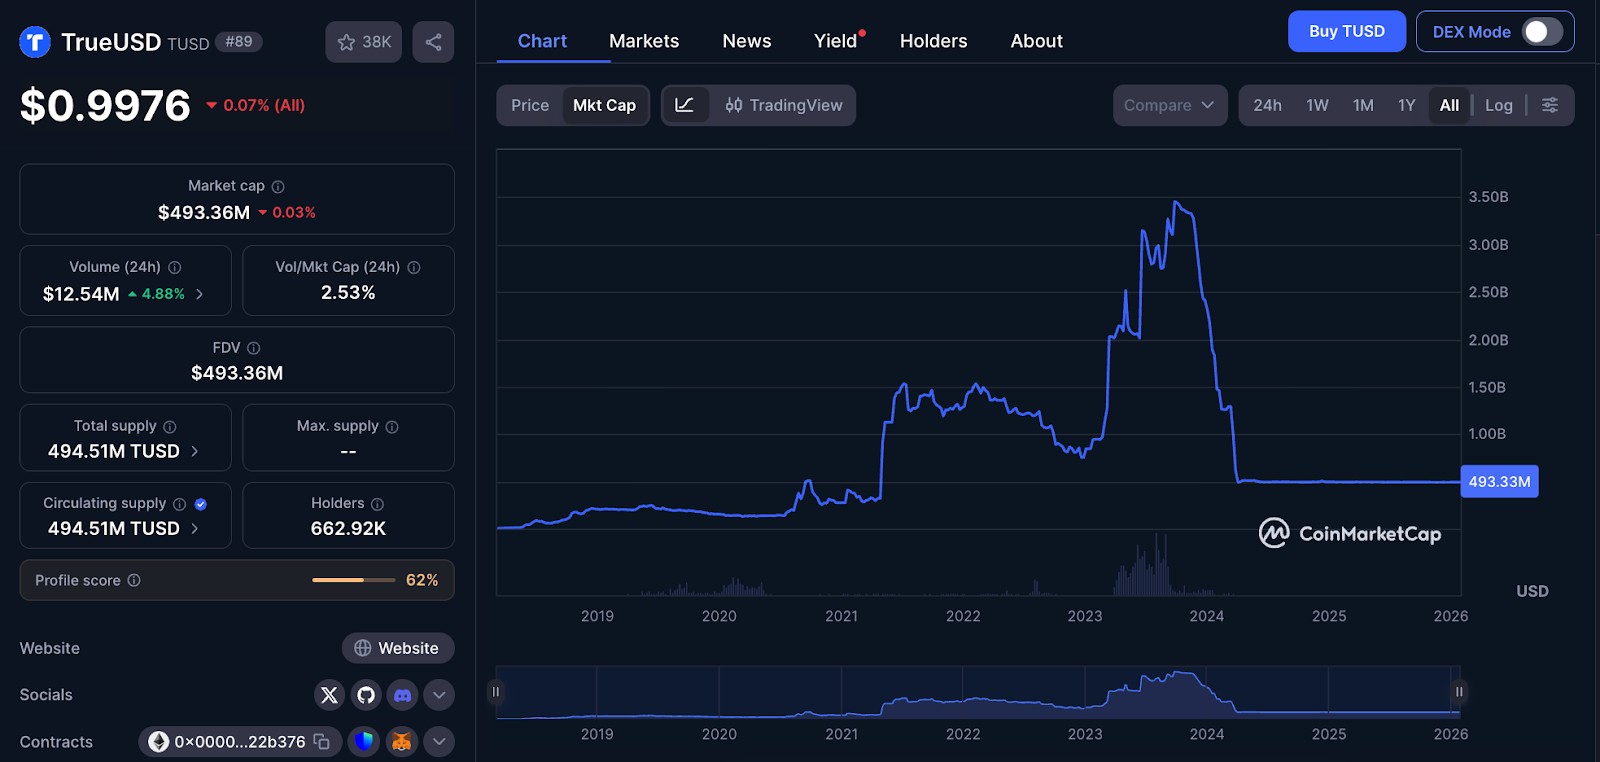Open the Chart tab

(542, 41)
